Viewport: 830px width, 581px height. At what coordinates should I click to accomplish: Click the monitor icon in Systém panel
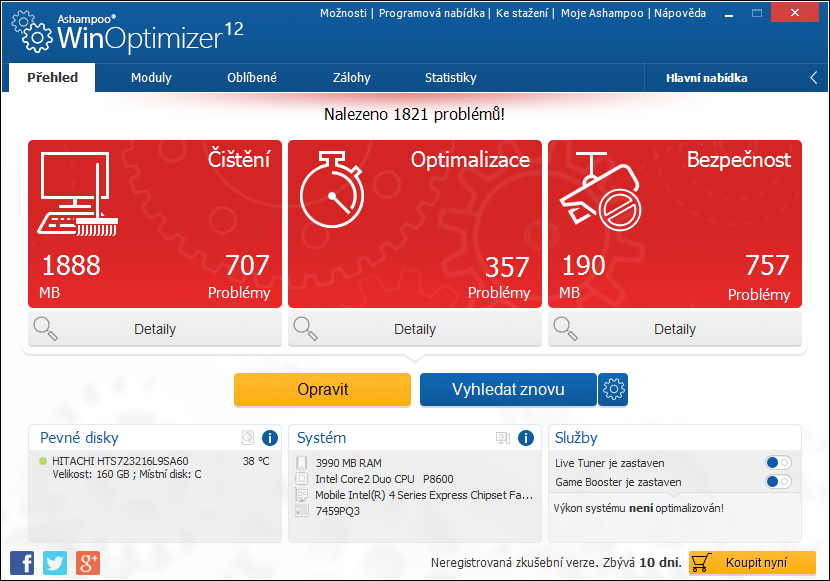(x=503, y=438)
